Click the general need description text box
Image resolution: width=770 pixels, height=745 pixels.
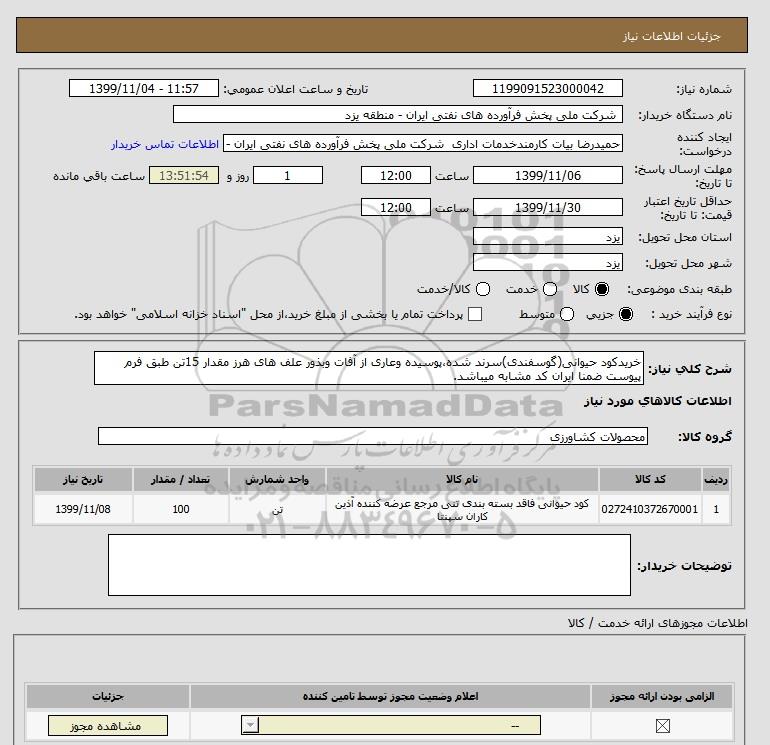[x=369, y=368]
